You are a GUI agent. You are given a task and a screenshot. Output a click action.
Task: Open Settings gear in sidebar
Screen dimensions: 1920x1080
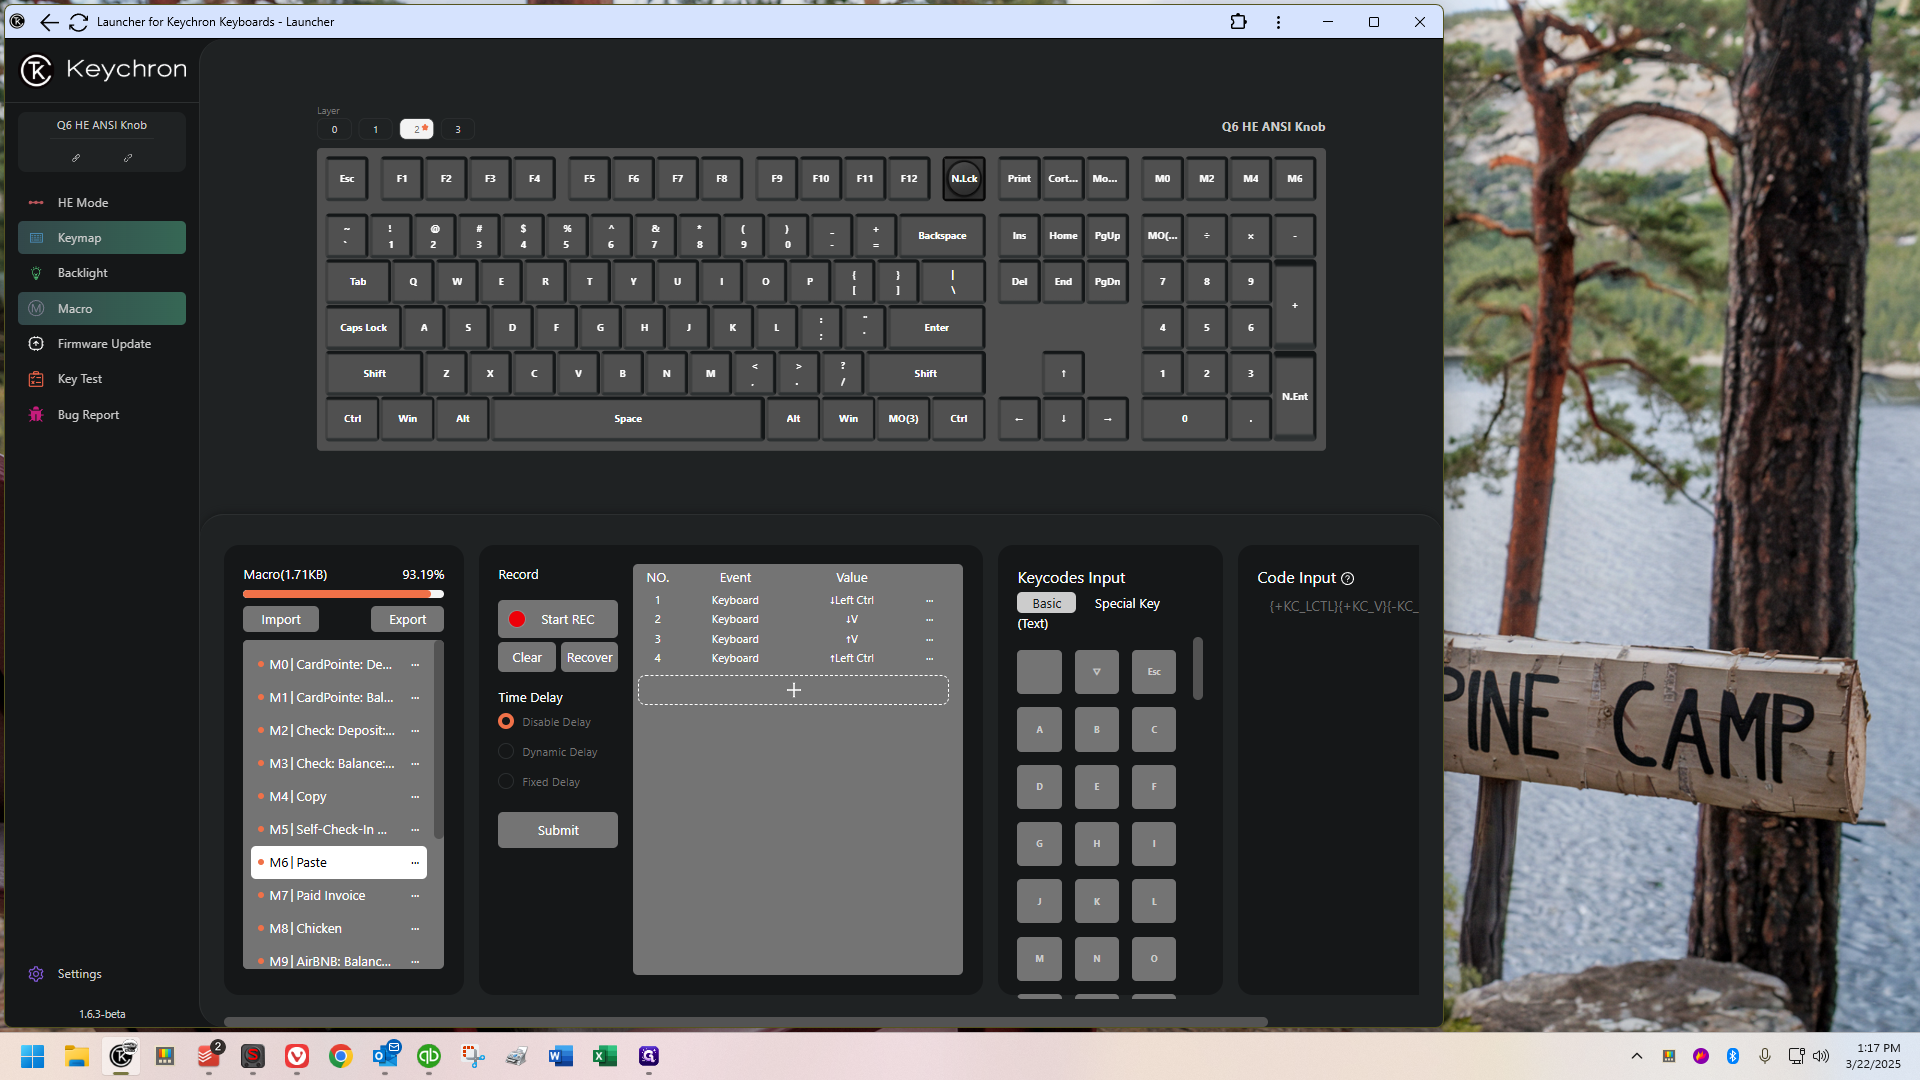pos(37,974)
